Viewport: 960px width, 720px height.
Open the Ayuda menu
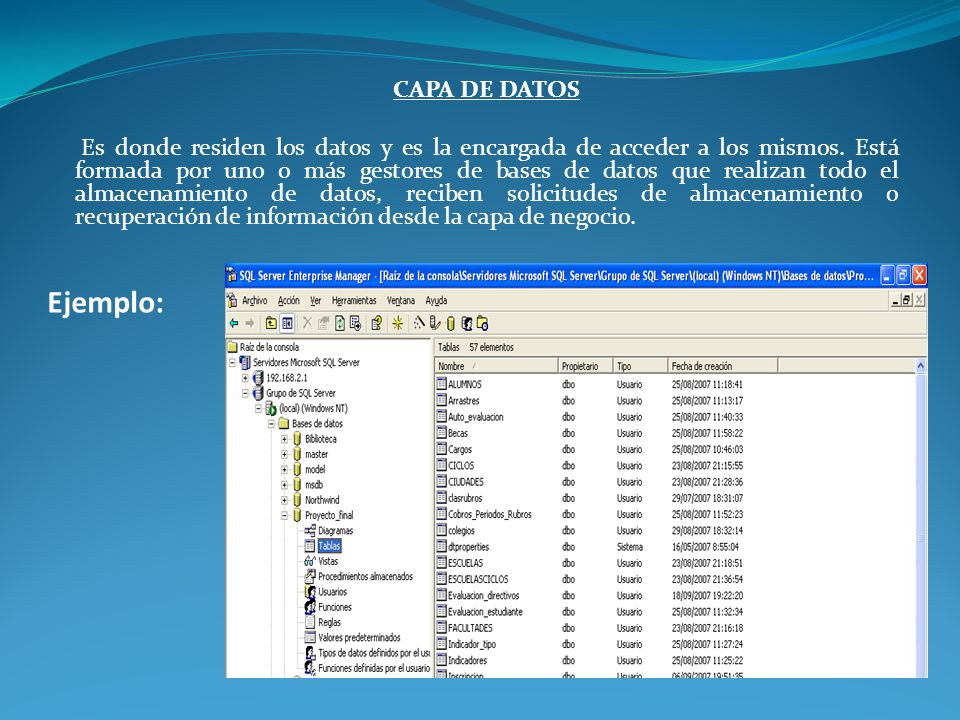tap(436, 301)
